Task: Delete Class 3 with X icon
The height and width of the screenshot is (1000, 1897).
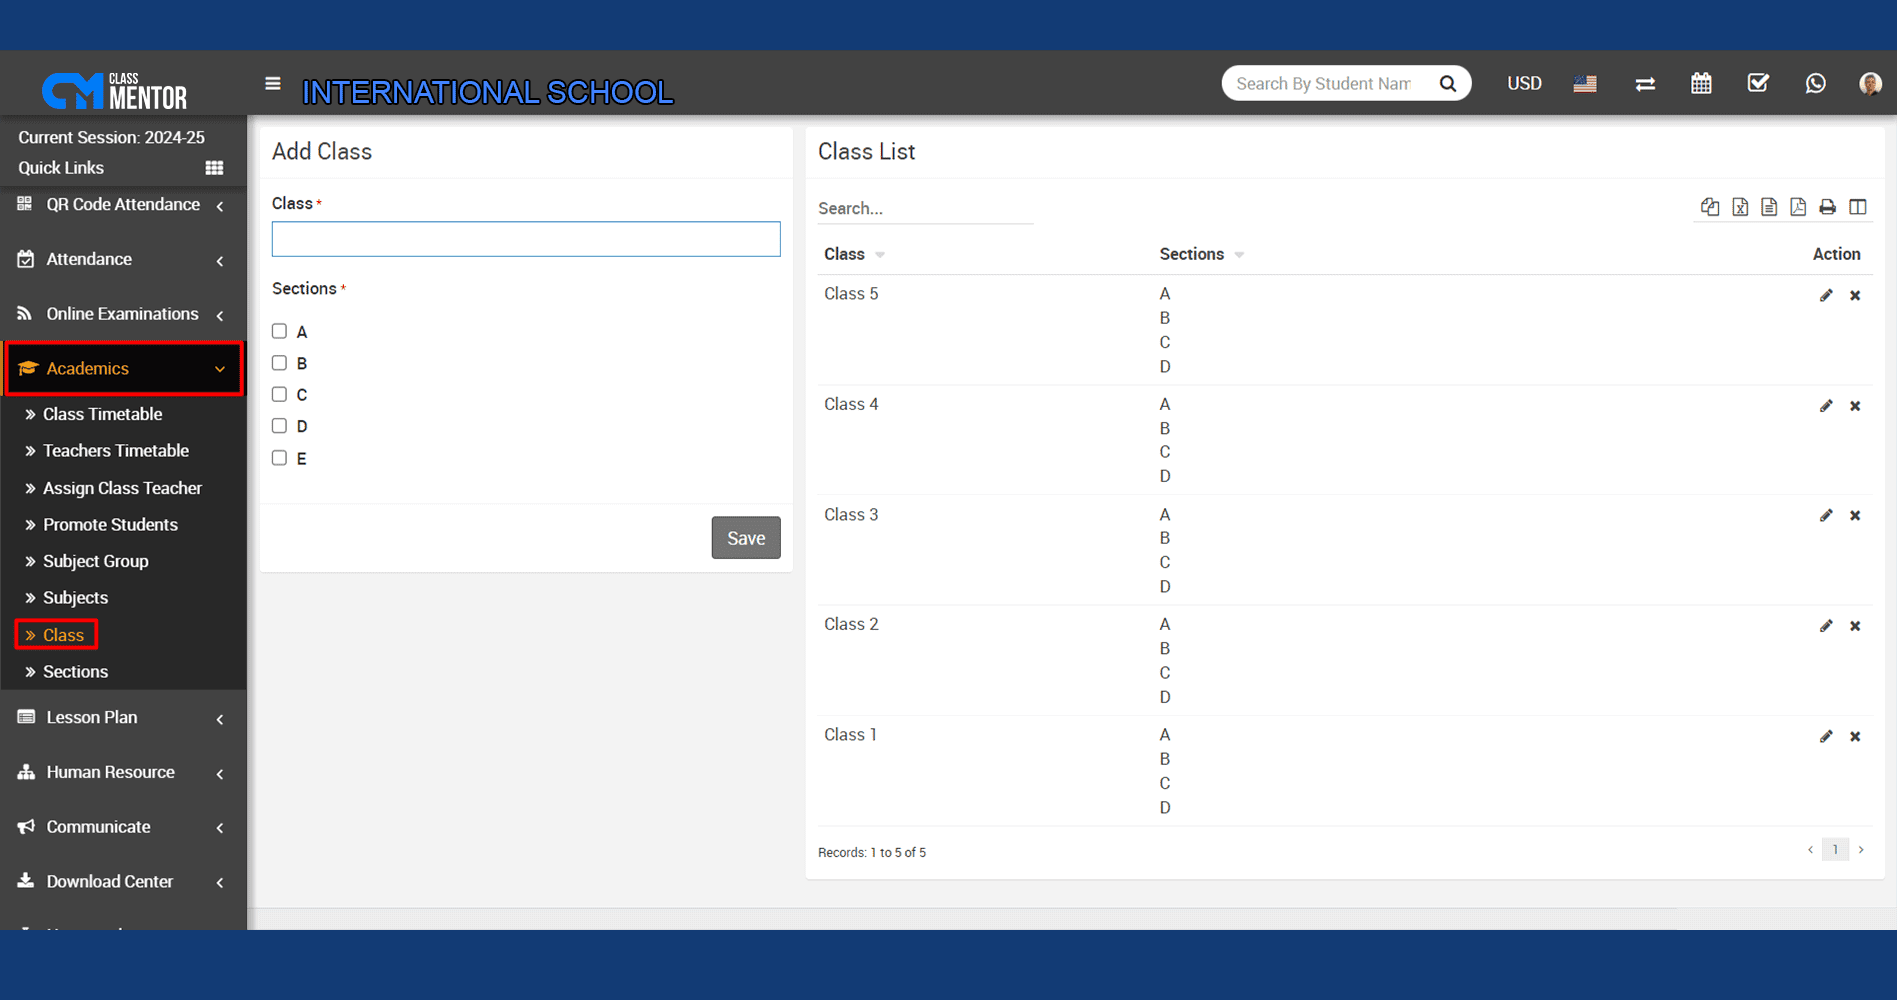Action: tap(1855, 516)
